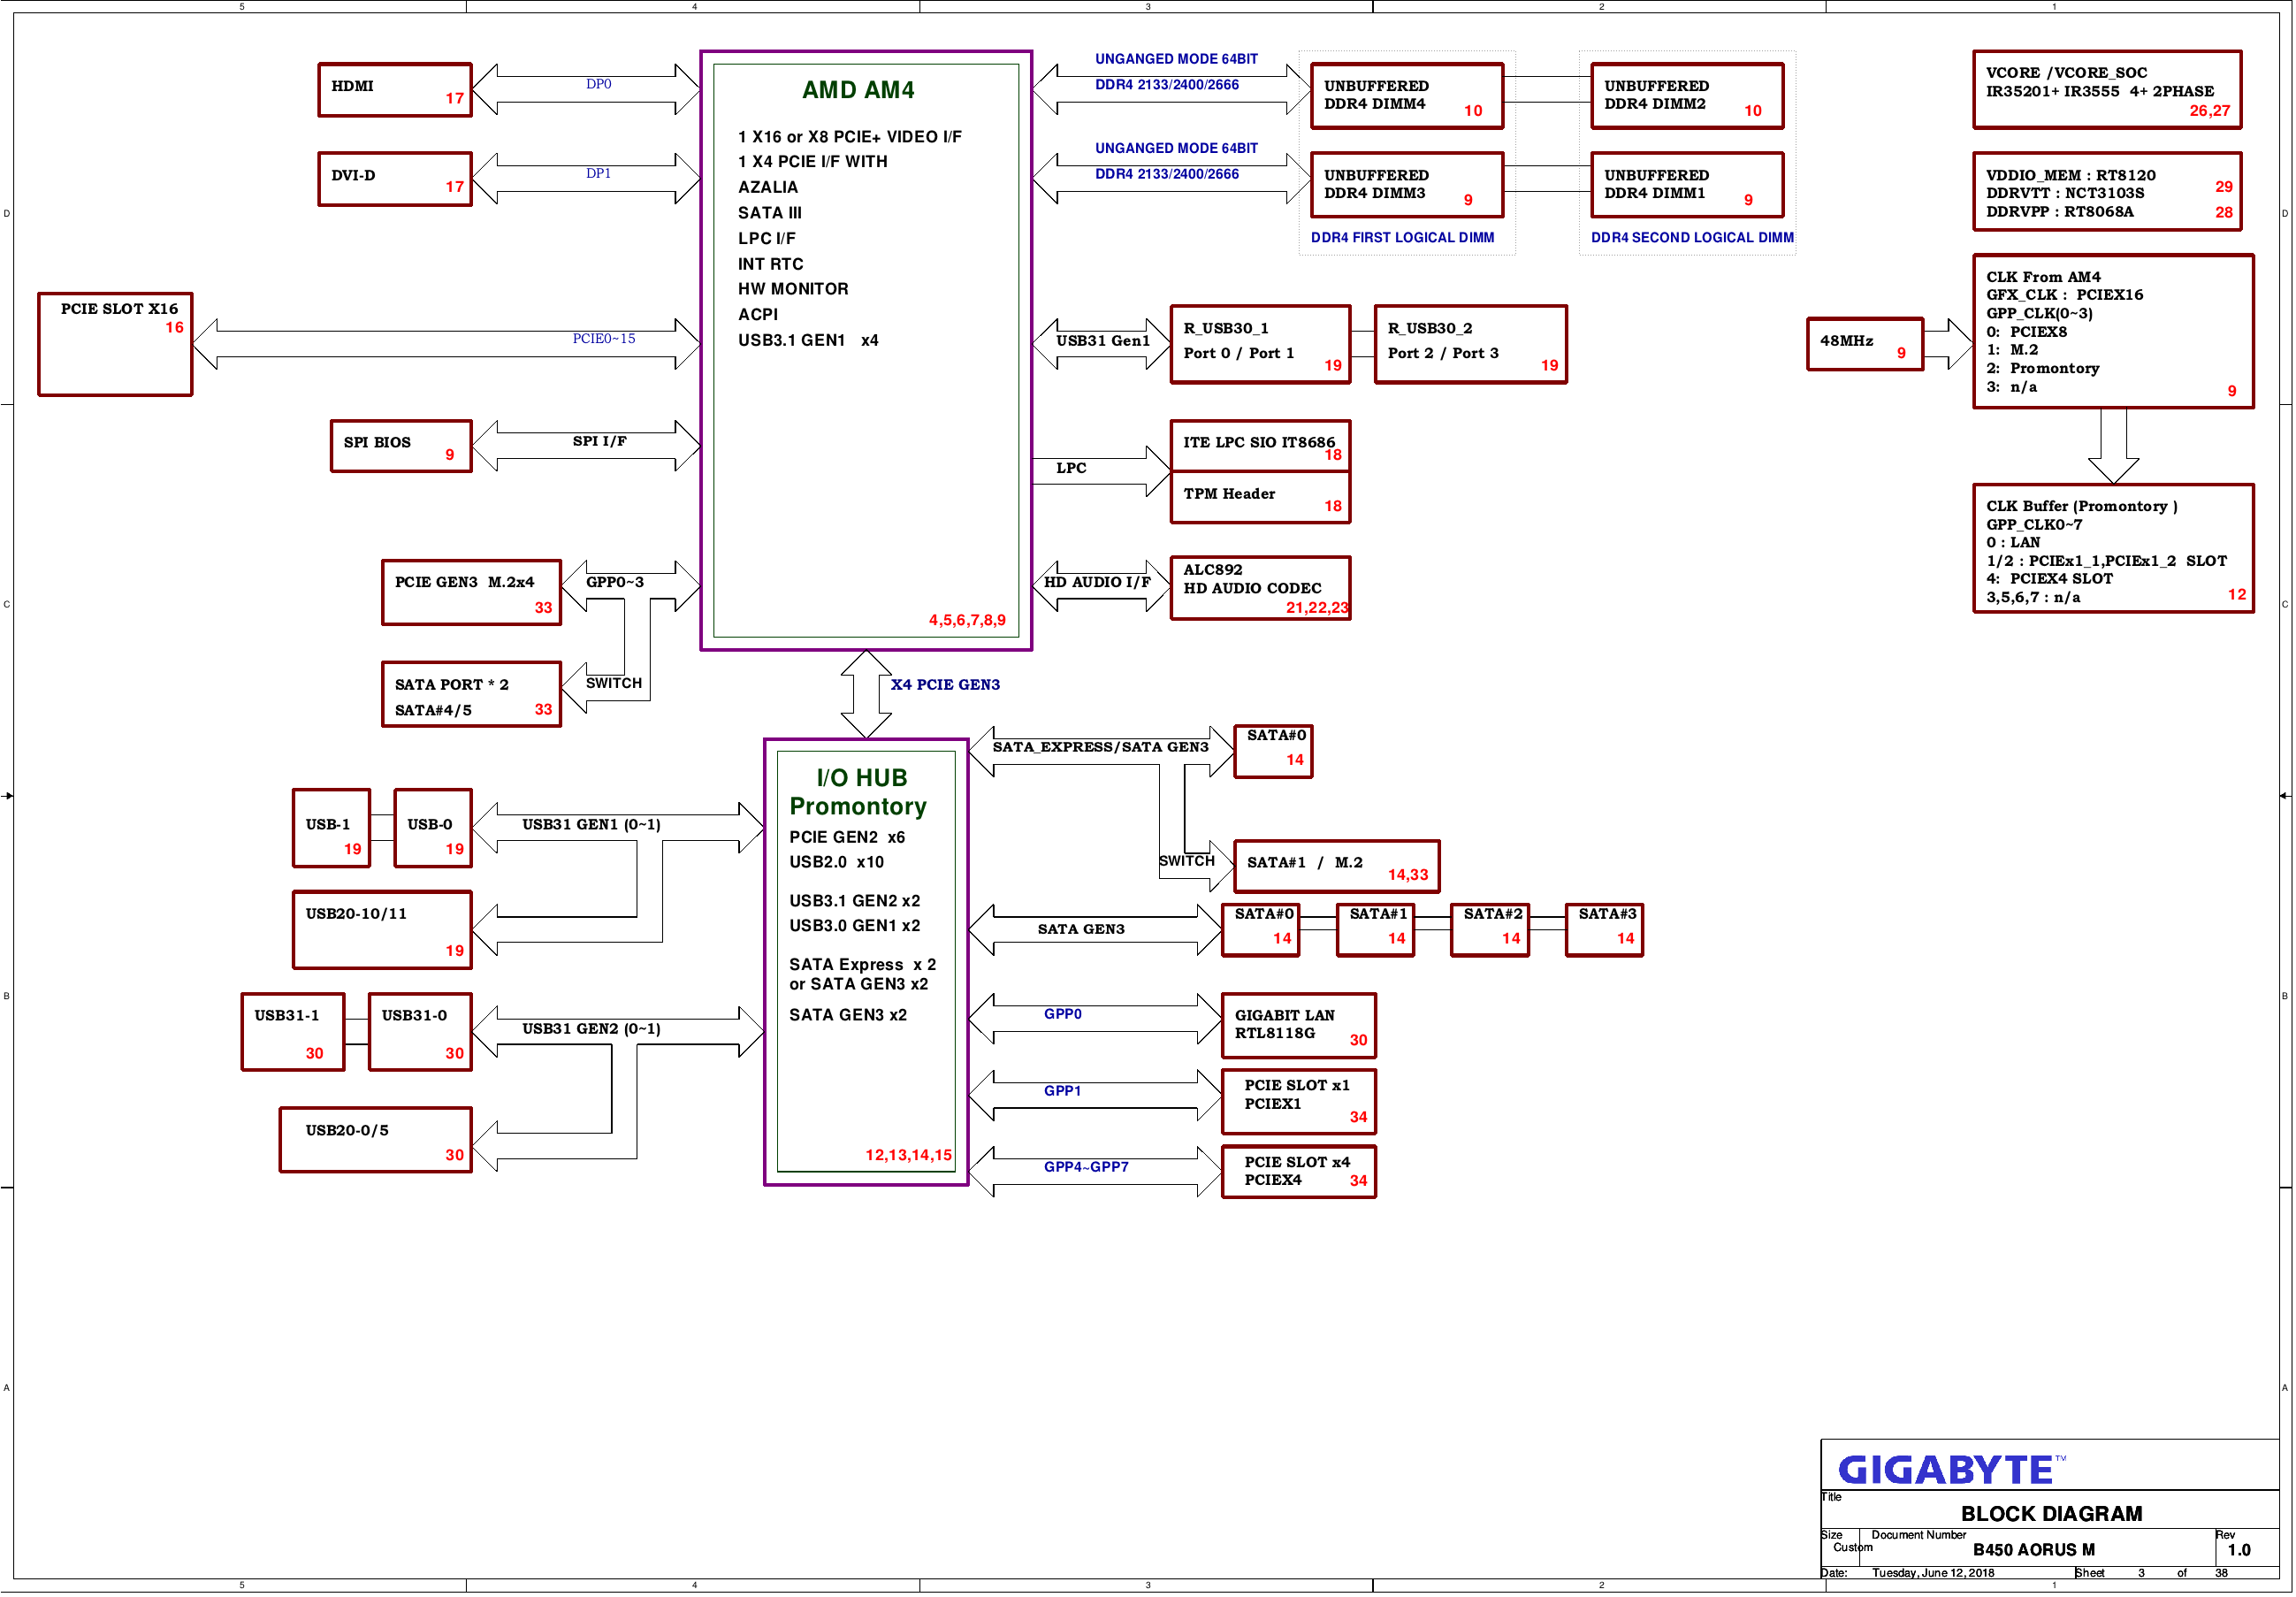Click the DP1 arrow label
Screen dimensions: 2296x1597
(598, 173)
